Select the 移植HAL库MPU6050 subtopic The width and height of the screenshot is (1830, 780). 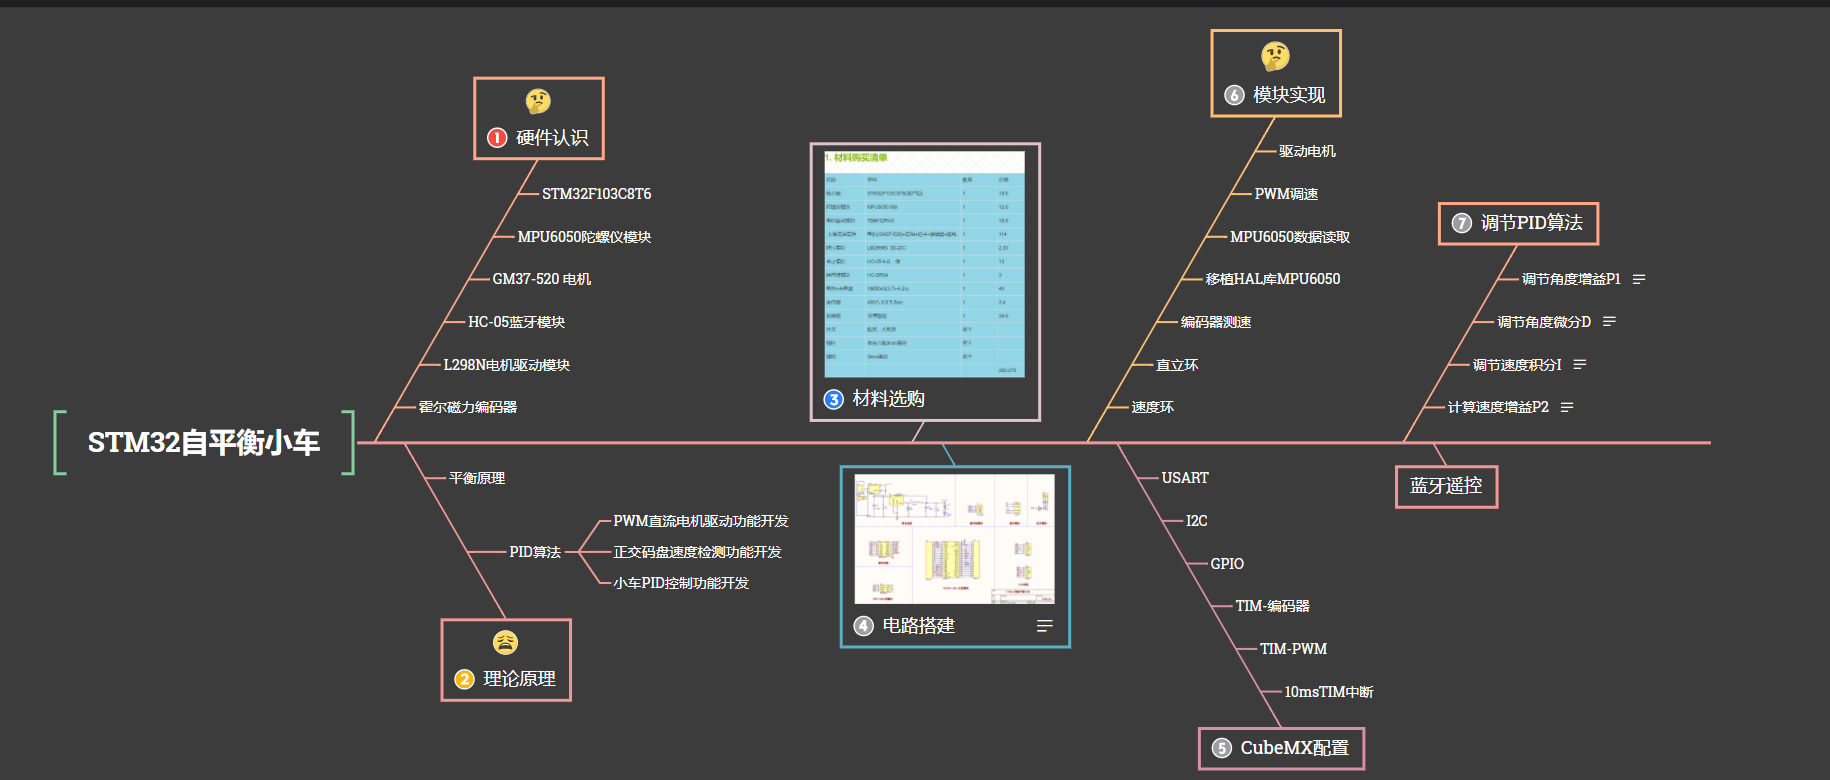pos(1272,279)
